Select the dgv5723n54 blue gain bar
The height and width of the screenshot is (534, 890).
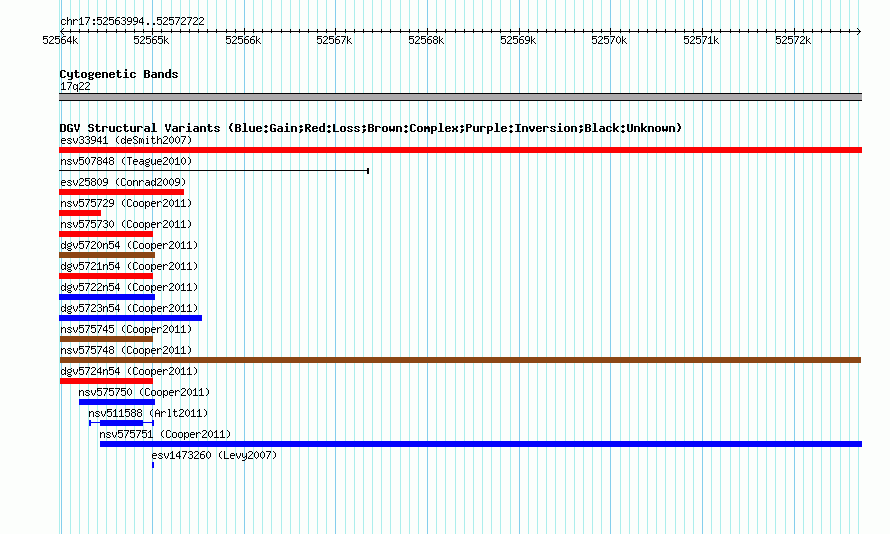[131, 318]
